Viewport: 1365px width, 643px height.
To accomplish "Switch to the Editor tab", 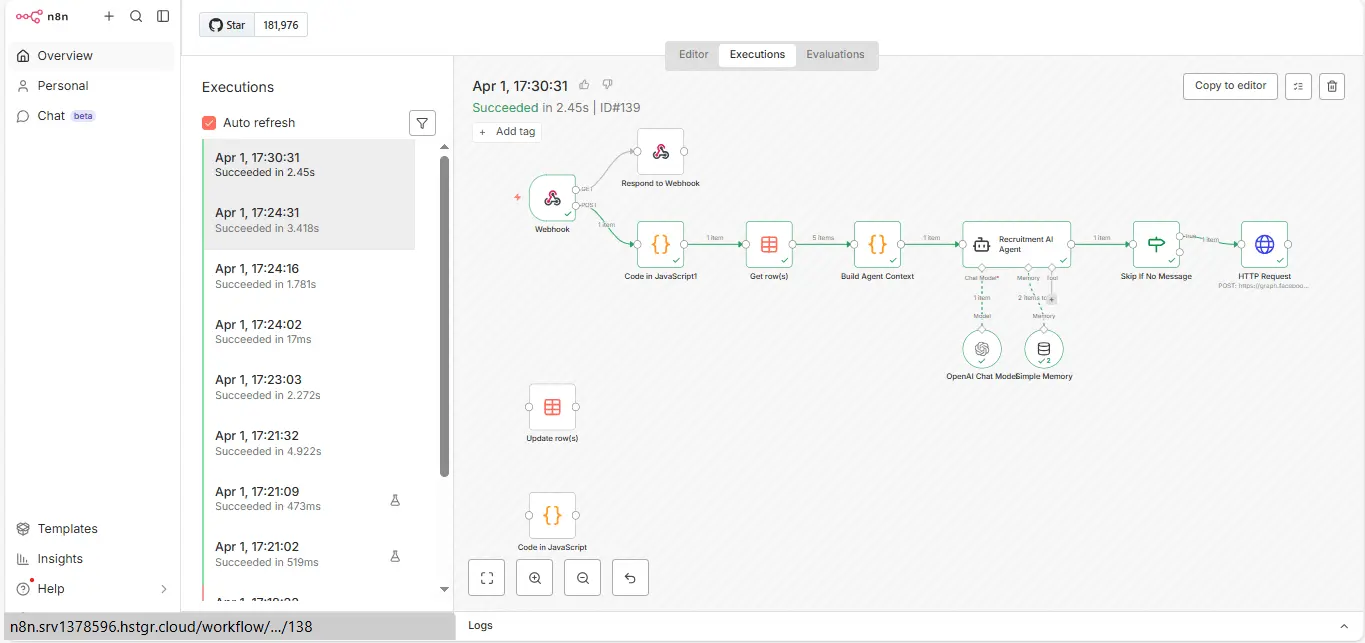I will [693, 55].
